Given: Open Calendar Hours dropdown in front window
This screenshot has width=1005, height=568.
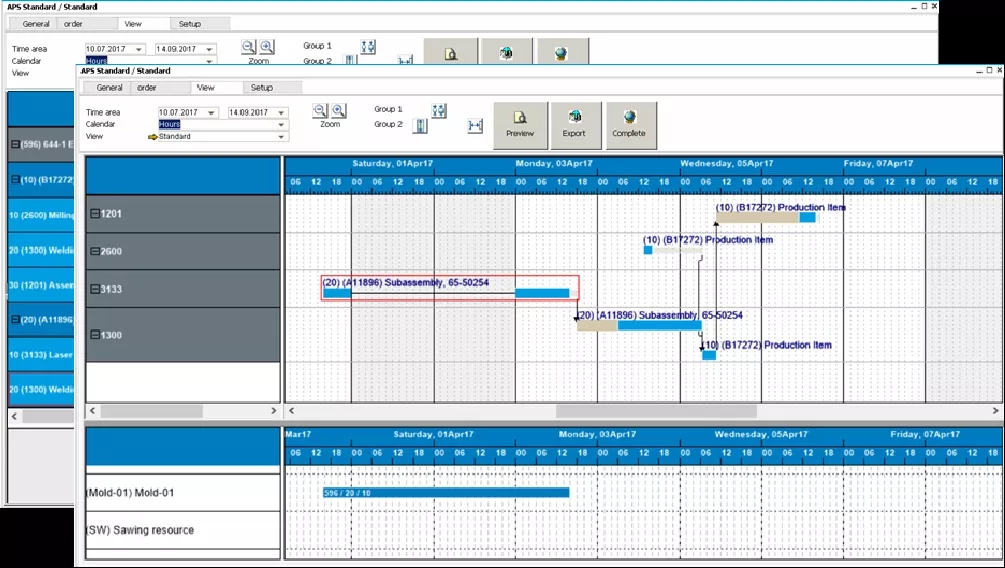Looking at the screenshot, I should [281, 124].
